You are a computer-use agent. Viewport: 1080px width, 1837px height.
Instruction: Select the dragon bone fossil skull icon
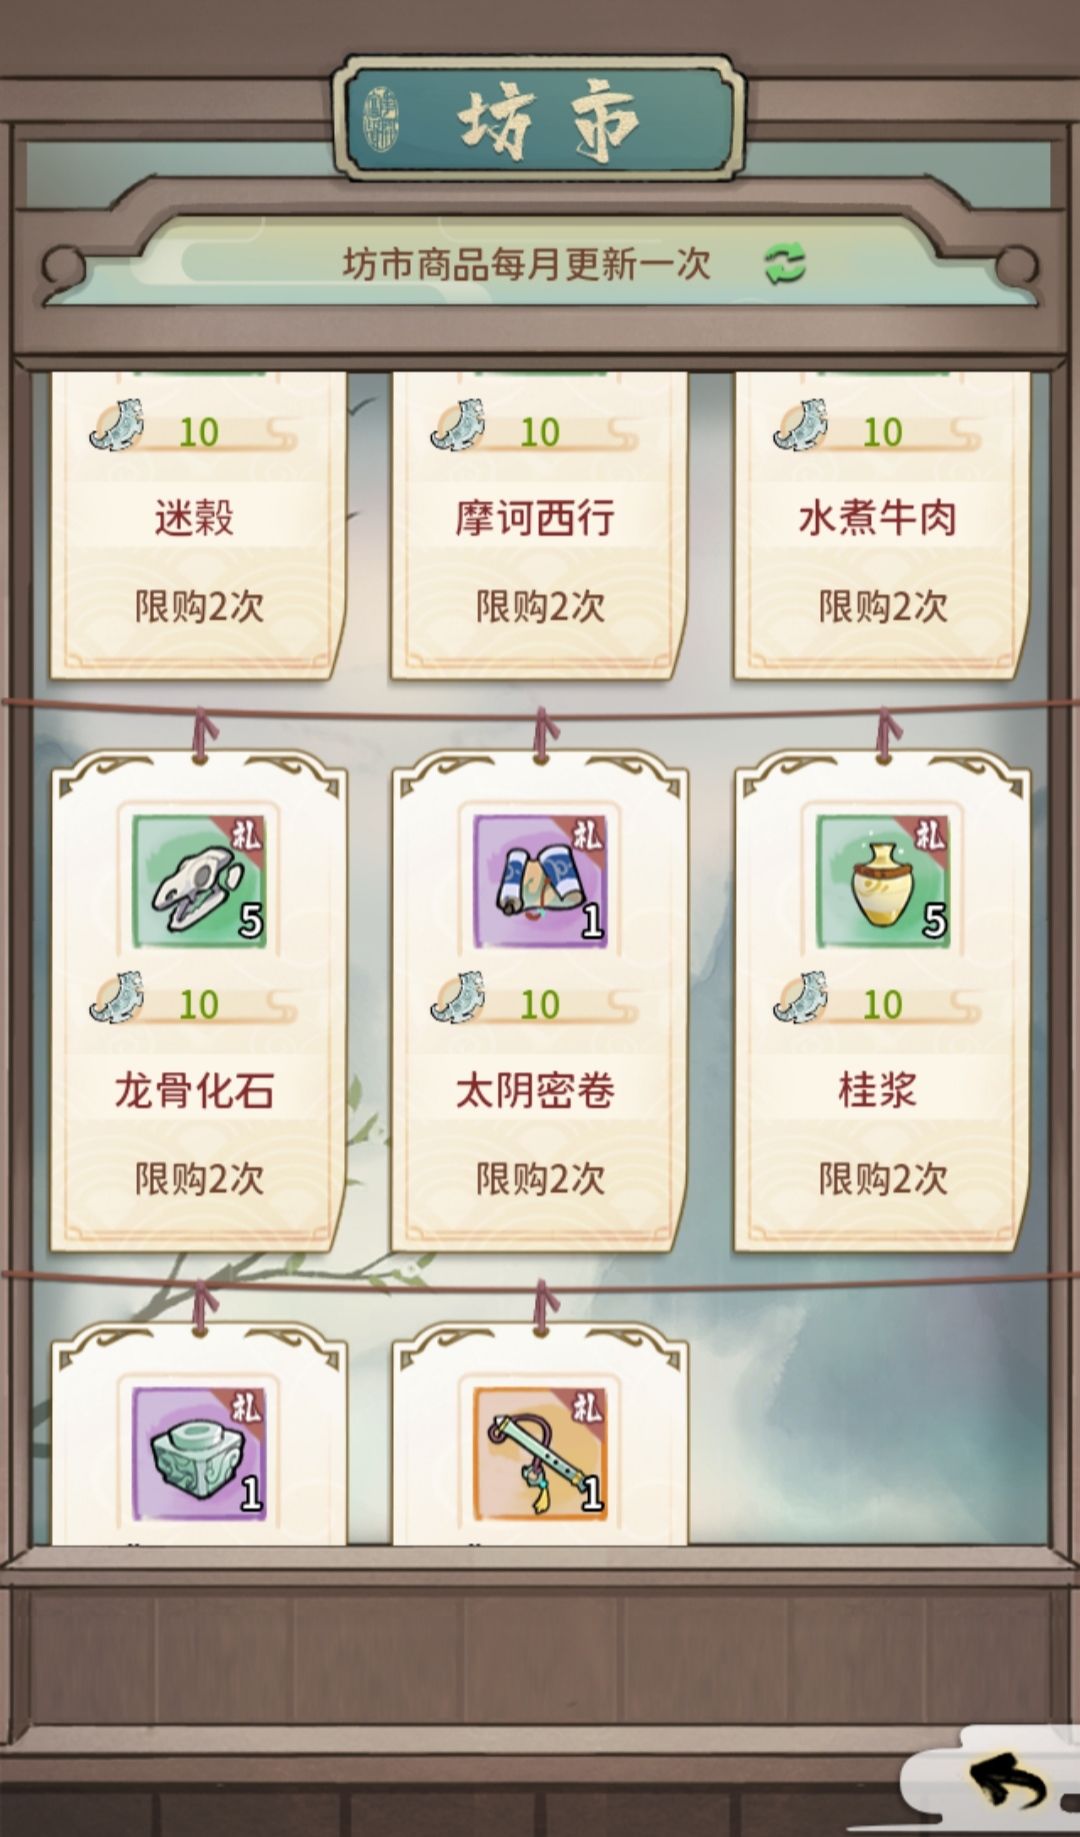click(199, 881)
